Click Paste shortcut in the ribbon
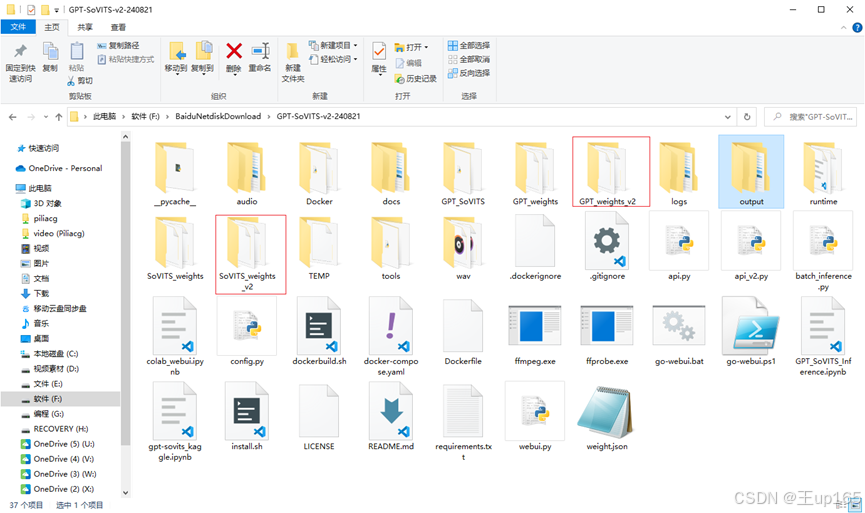The height and width of the screenshot is (513, 865). point(126,59)
